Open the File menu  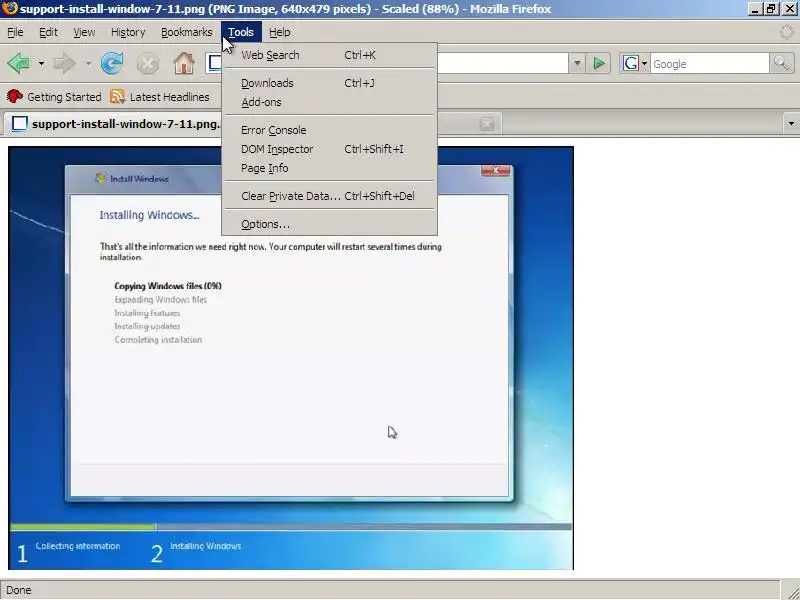pos(15,32)
